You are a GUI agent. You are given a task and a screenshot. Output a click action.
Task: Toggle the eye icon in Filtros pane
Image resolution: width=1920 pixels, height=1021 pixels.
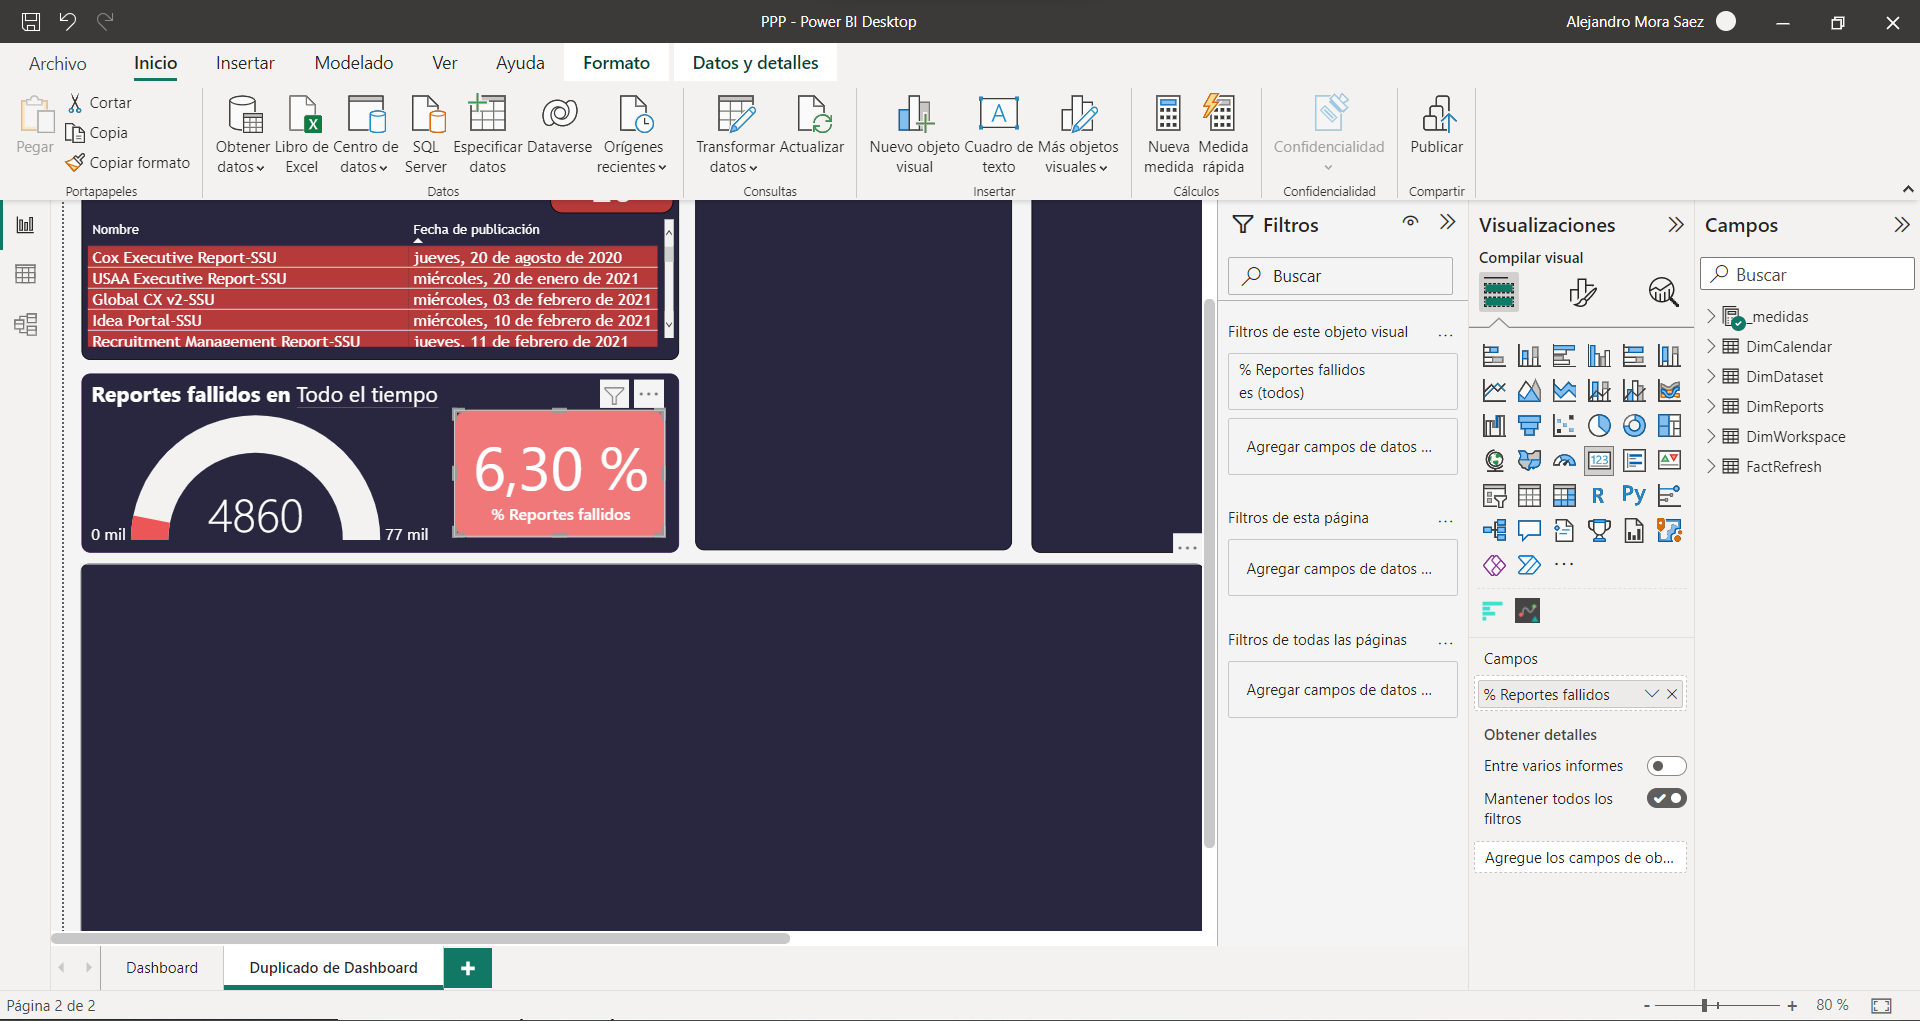(x=1410, y=222)
